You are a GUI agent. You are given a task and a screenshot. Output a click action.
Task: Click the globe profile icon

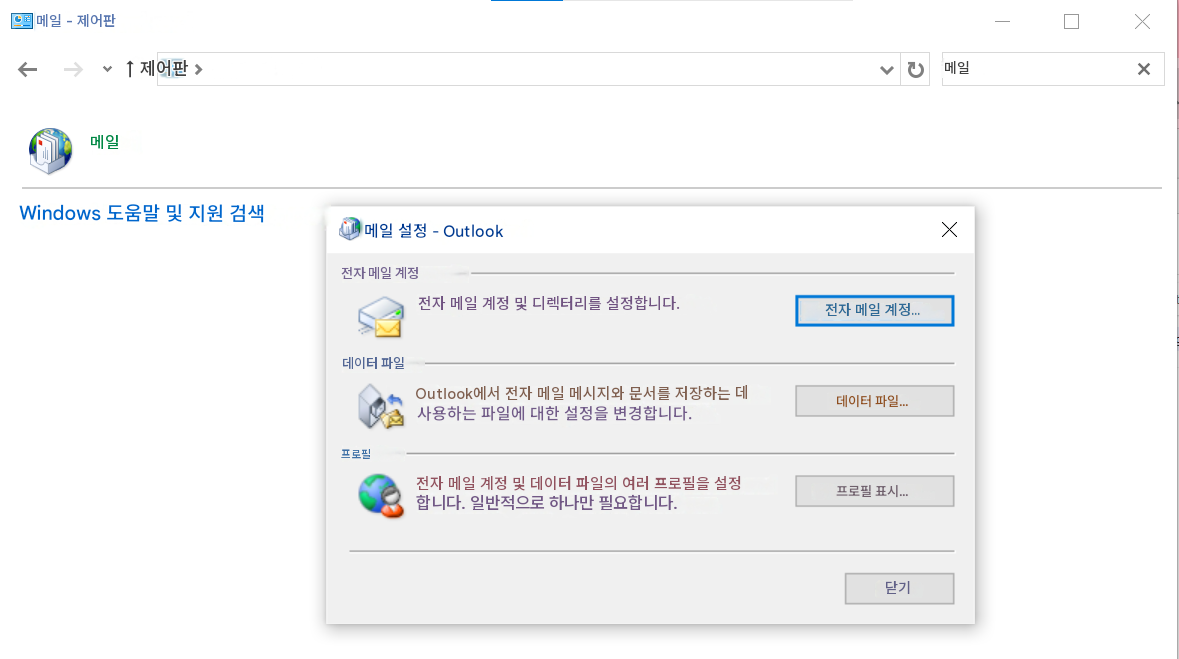380,496
